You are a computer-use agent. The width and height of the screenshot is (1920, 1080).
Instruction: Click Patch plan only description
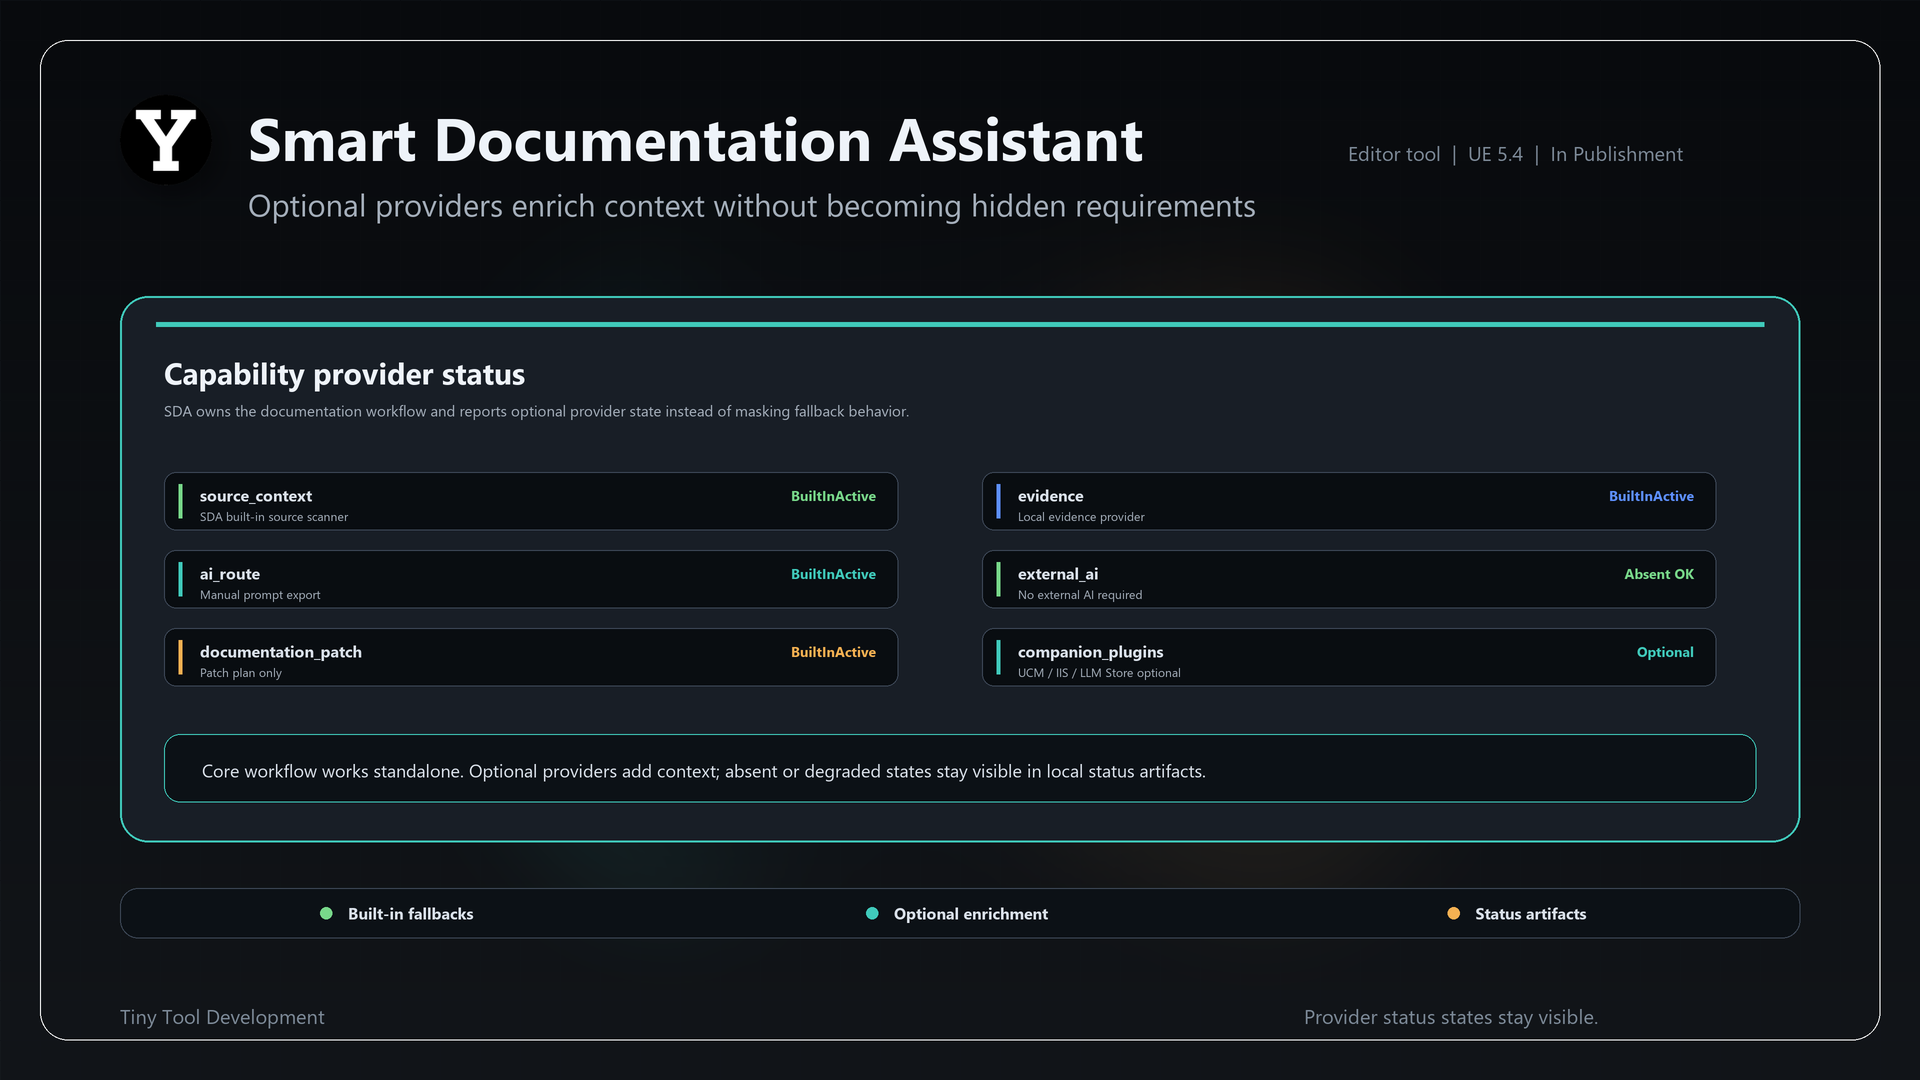(x=241, y=673)
